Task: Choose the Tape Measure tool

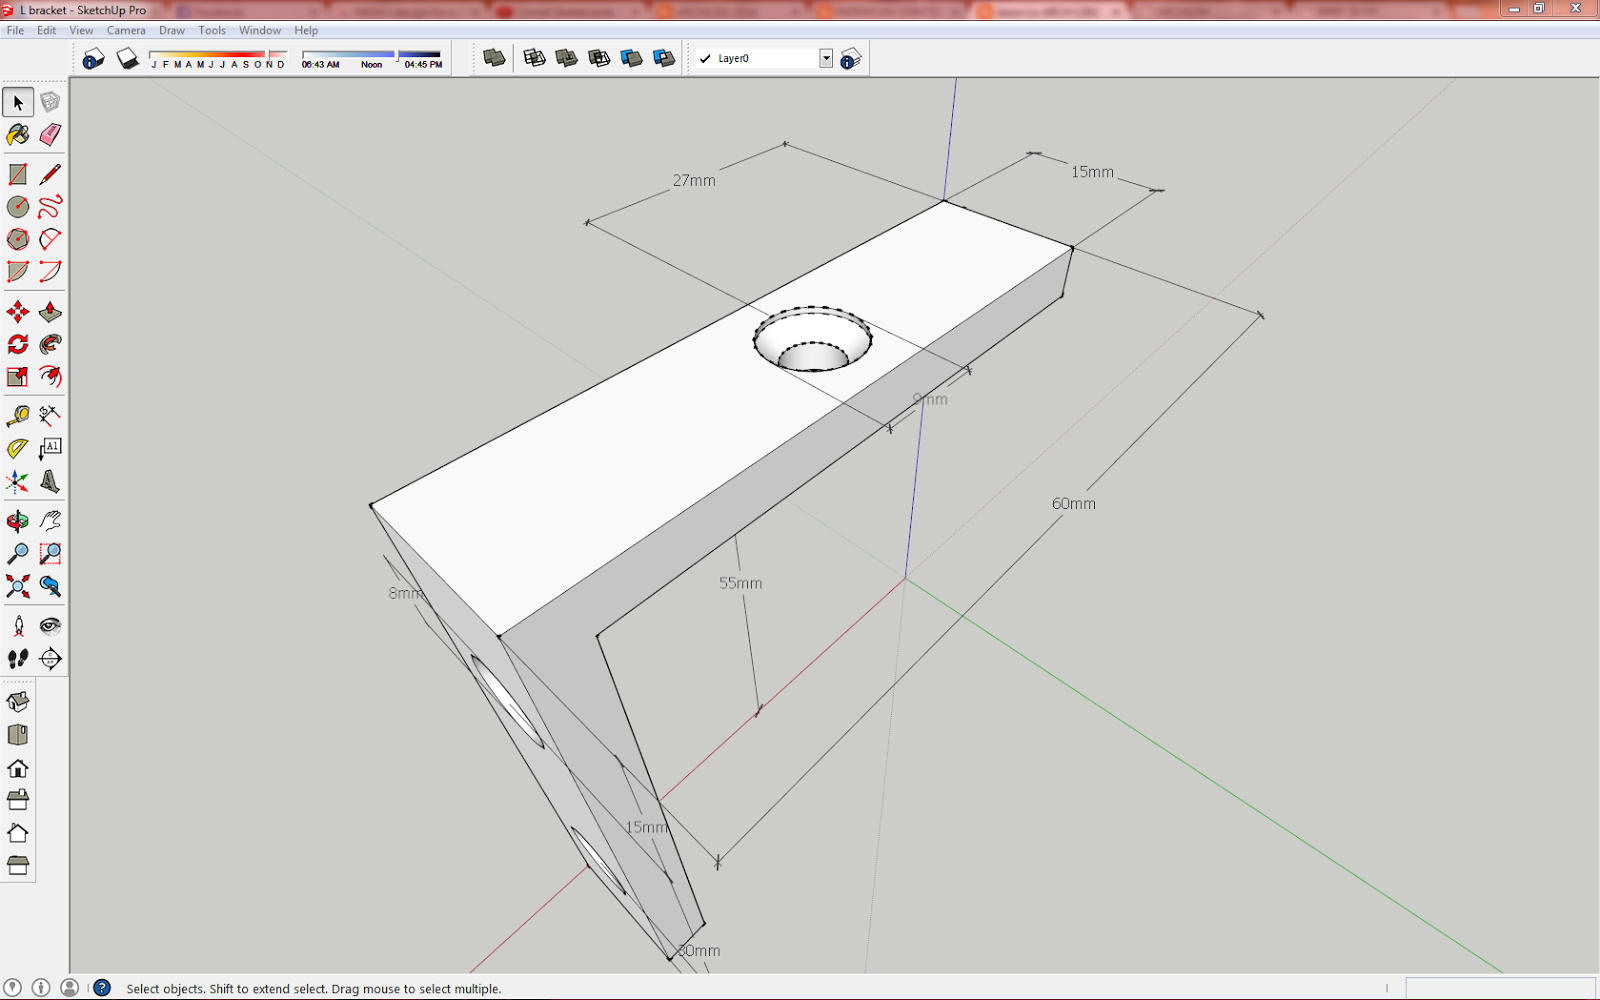Action: tap(18, 416)
